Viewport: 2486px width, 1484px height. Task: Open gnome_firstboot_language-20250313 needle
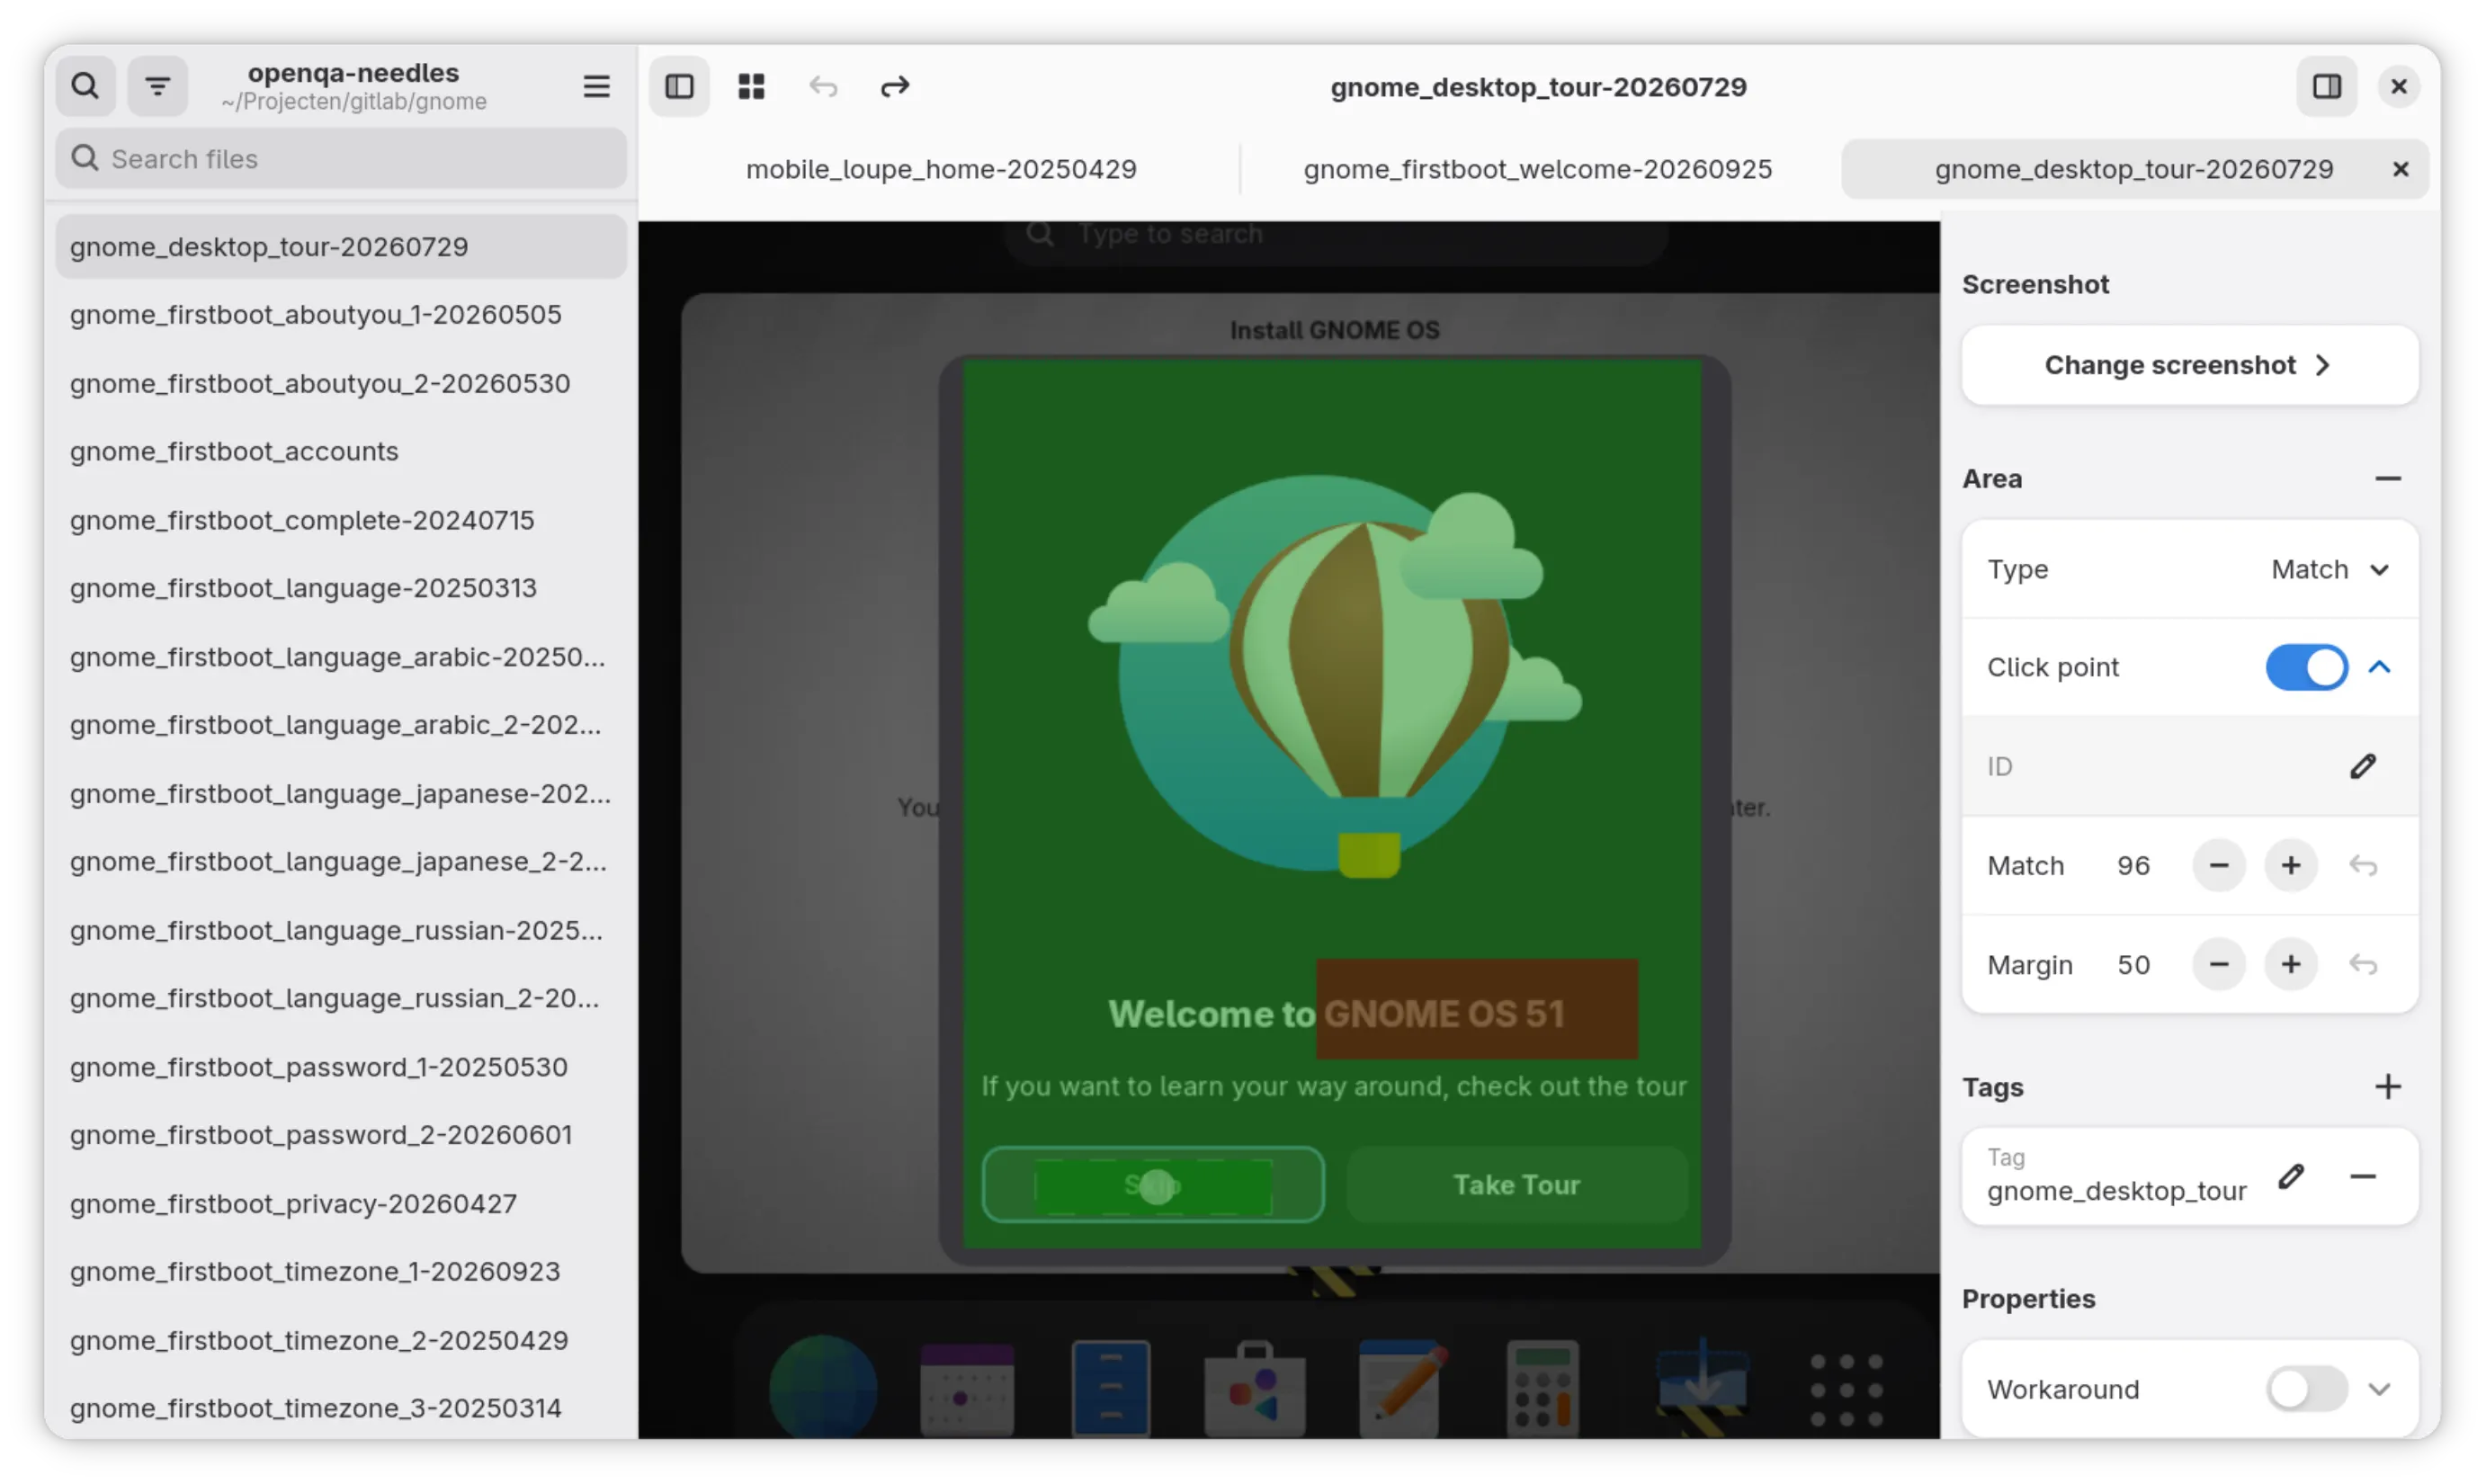341,588
